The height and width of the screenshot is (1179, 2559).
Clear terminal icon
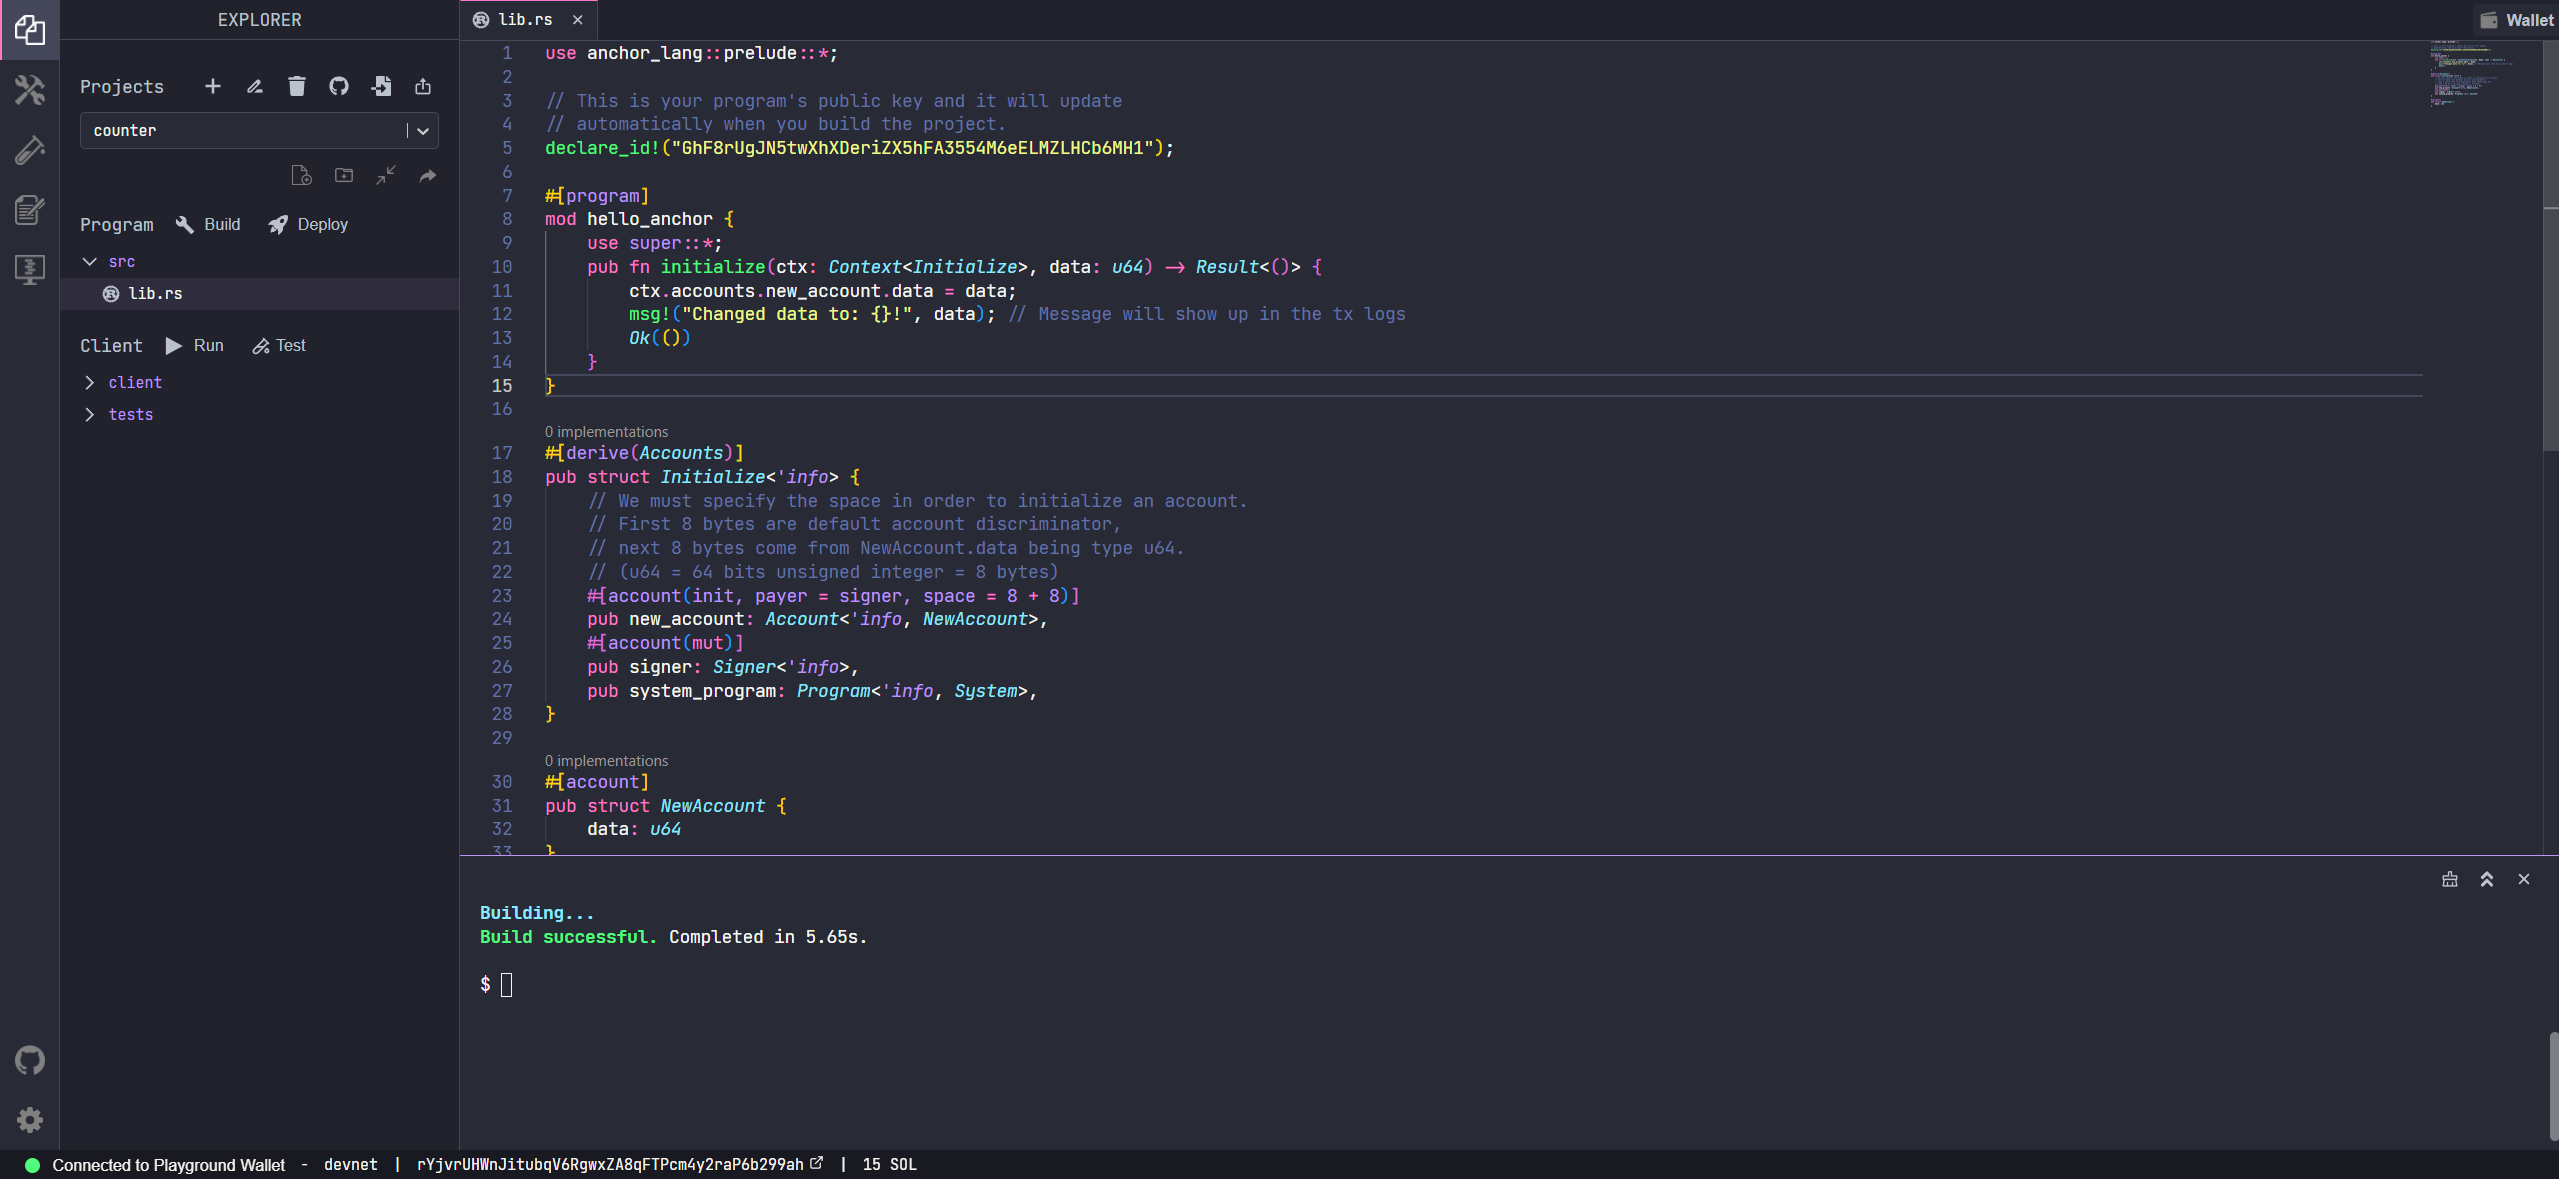click(2449, 880)
